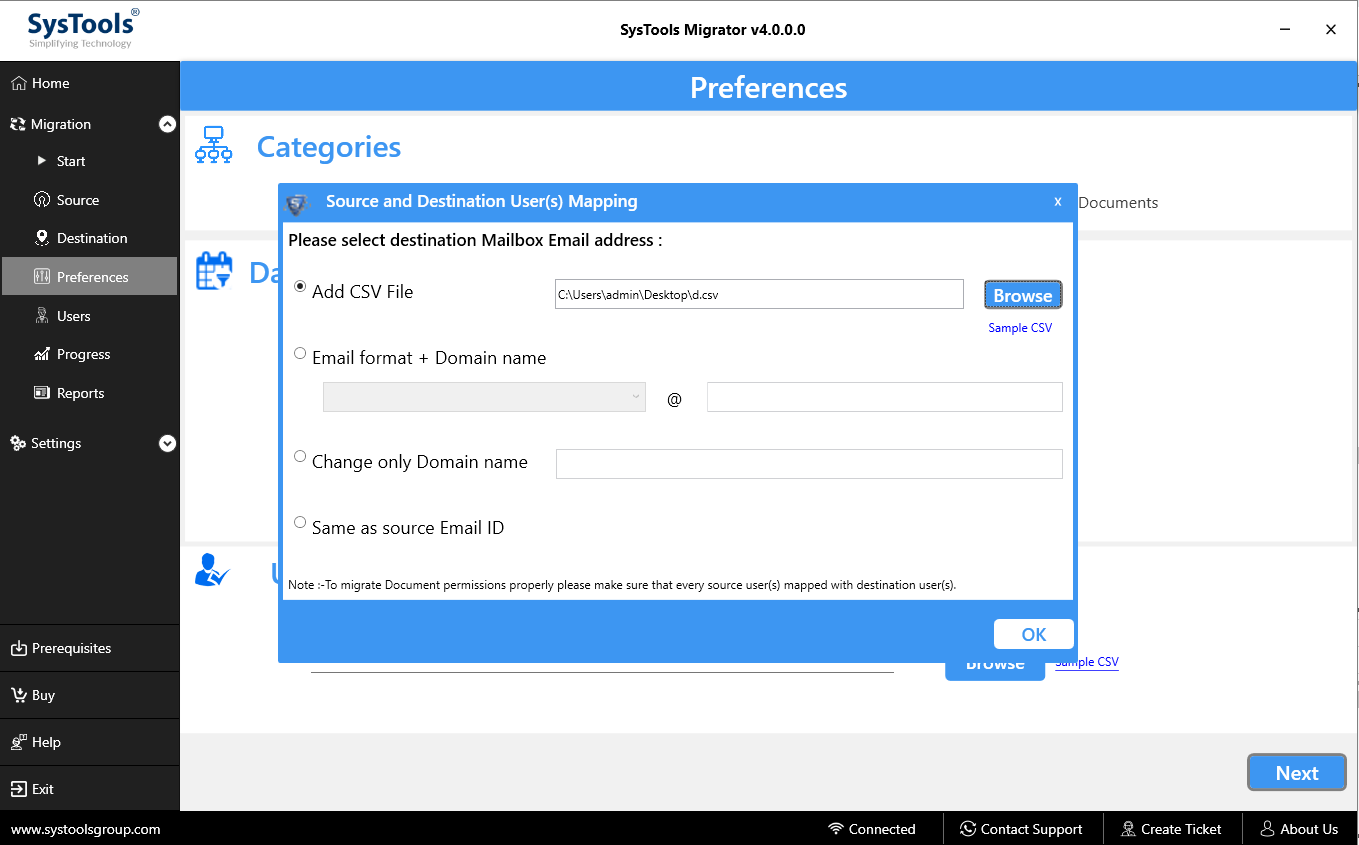Screen dimensions: 1359x845
Task: Click the Start play icon
Action: [42, 160]
